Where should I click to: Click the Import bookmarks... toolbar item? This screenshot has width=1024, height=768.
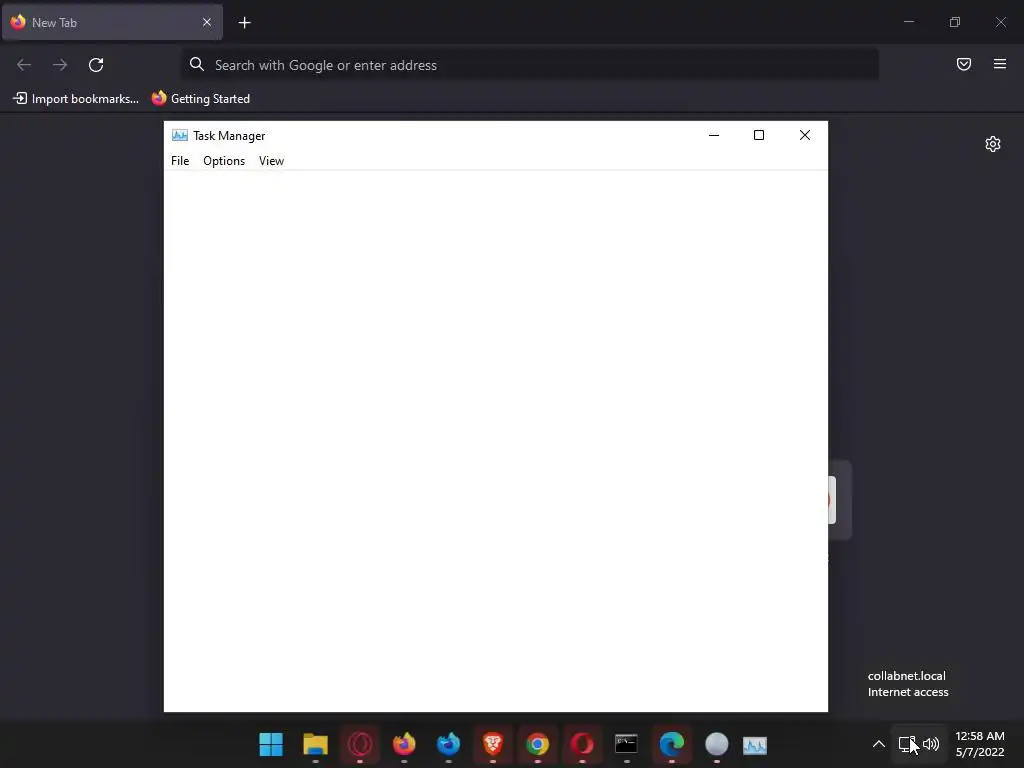76,99
